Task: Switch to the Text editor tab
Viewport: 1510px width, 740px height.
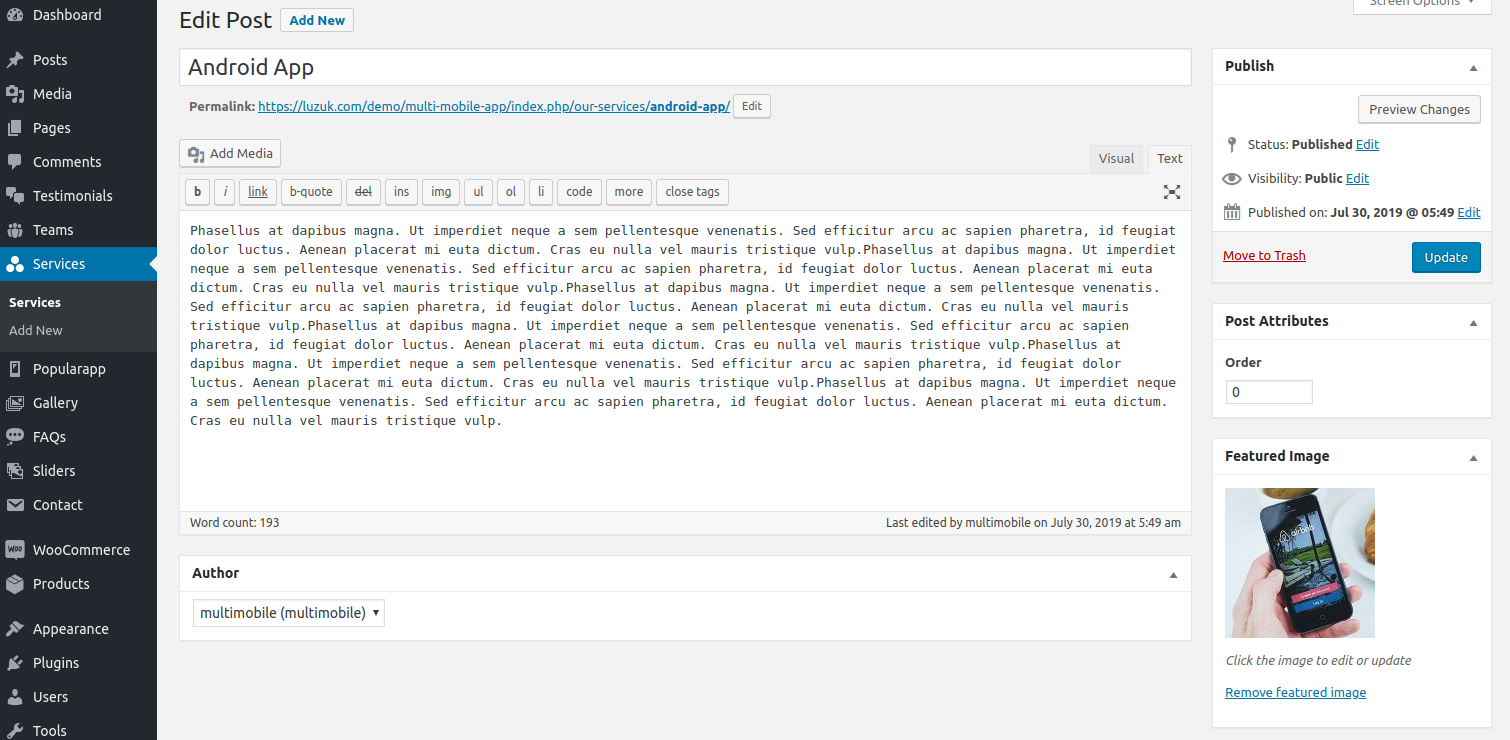Action: tap(1170, 158)
